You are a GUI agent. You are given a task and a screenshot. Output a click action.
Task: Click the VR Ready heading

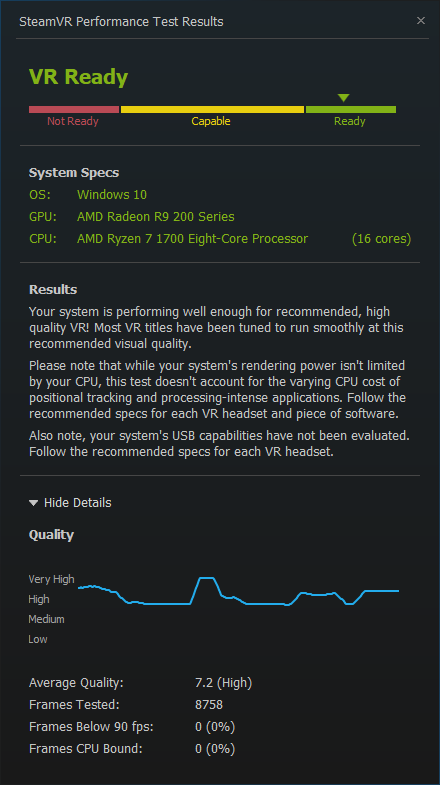click(x=79, y=77)
